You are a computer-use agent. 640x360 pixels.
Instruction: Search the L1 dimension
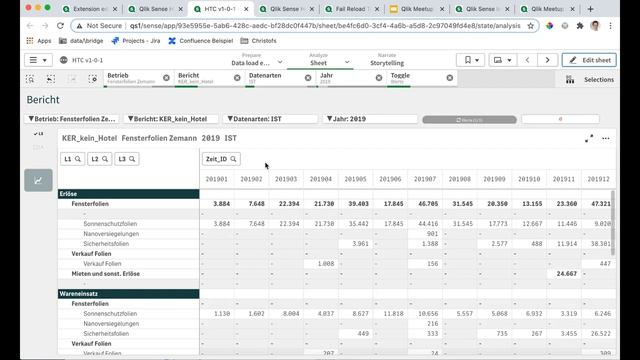click(x=73, y=159)
